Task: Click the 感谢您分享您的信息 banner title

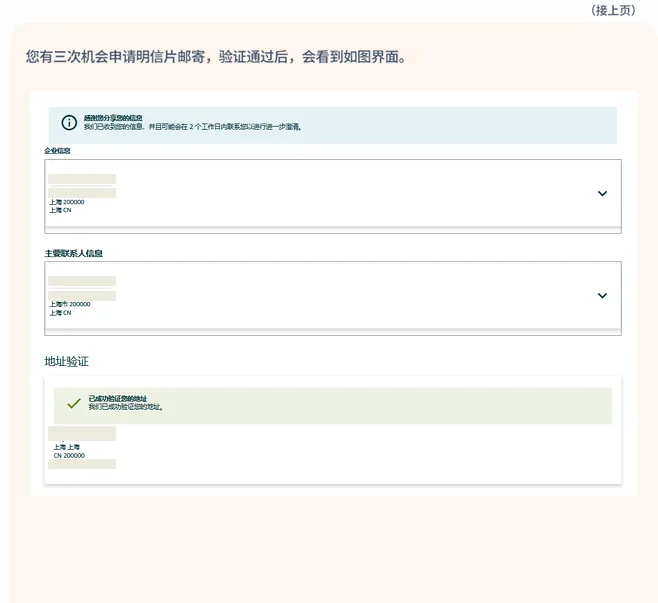Action: click(x=113, y=118)
